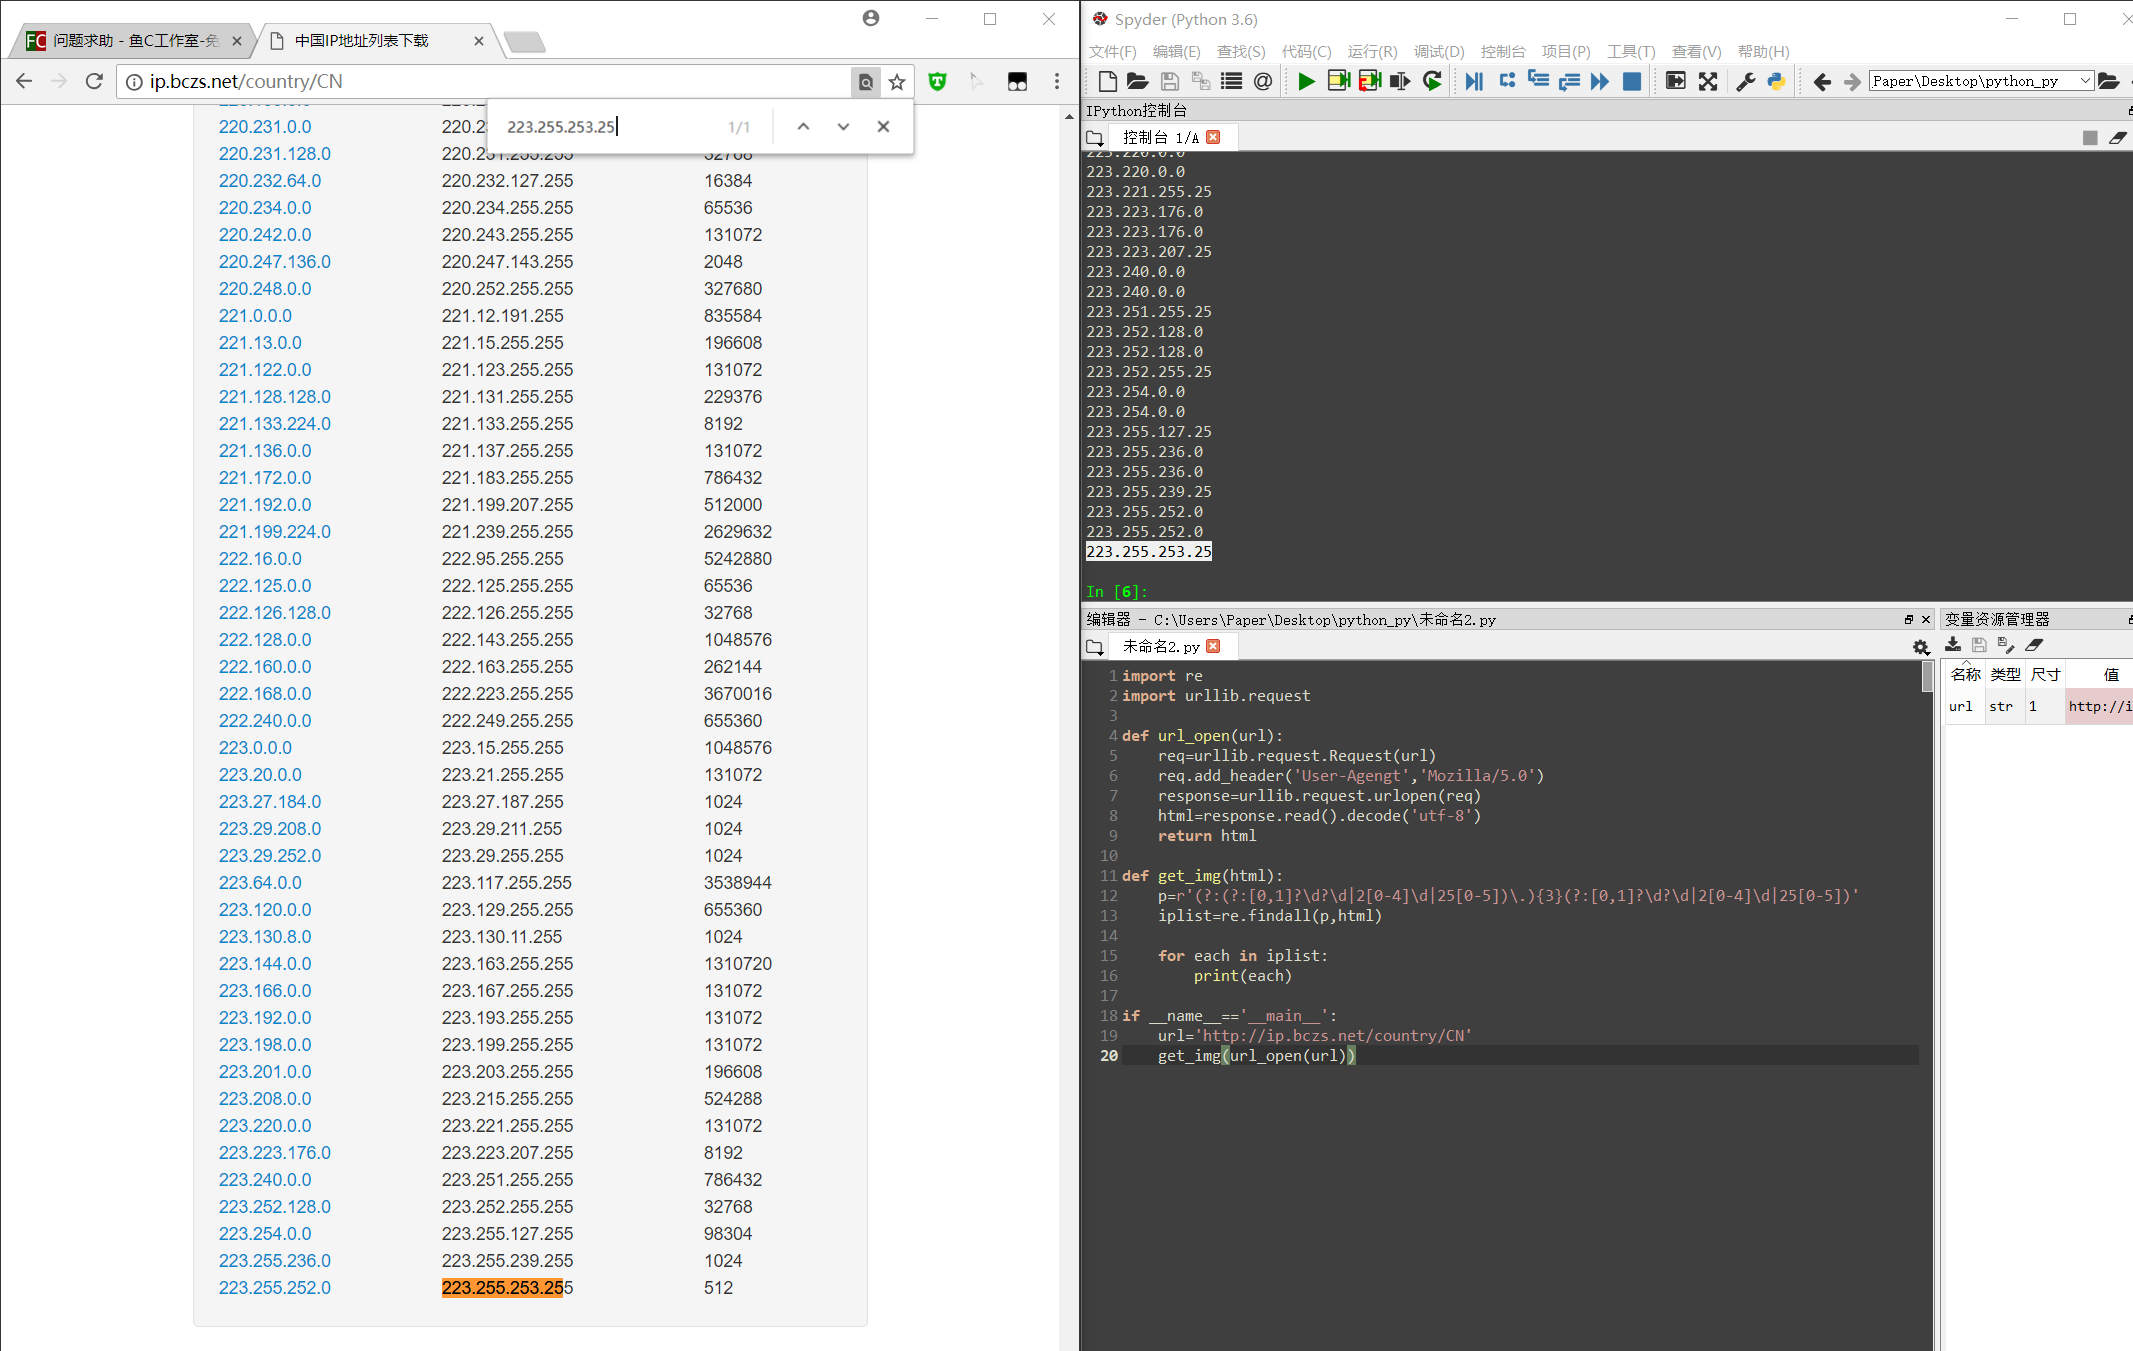The width and height of the screenshot is (2133, 1351).
Task: Toggle maximize current pane icon
Action: (x=1675, y=81)
